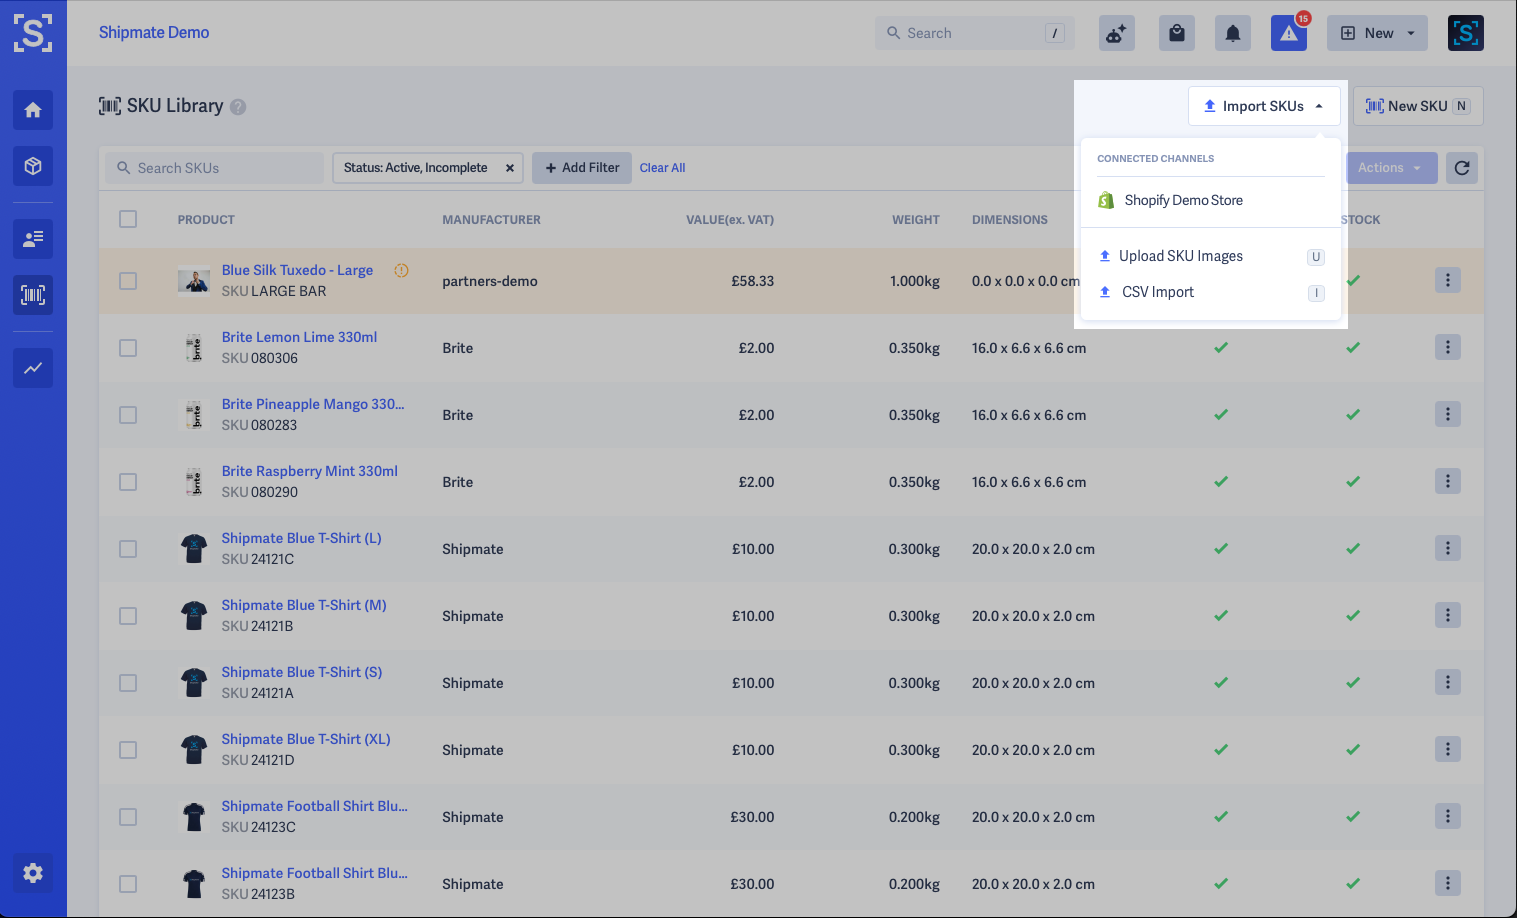This screenshot has height=918, width=1517.
Task: Remove the Status filter with the x
Action: (x=510, y=168)
